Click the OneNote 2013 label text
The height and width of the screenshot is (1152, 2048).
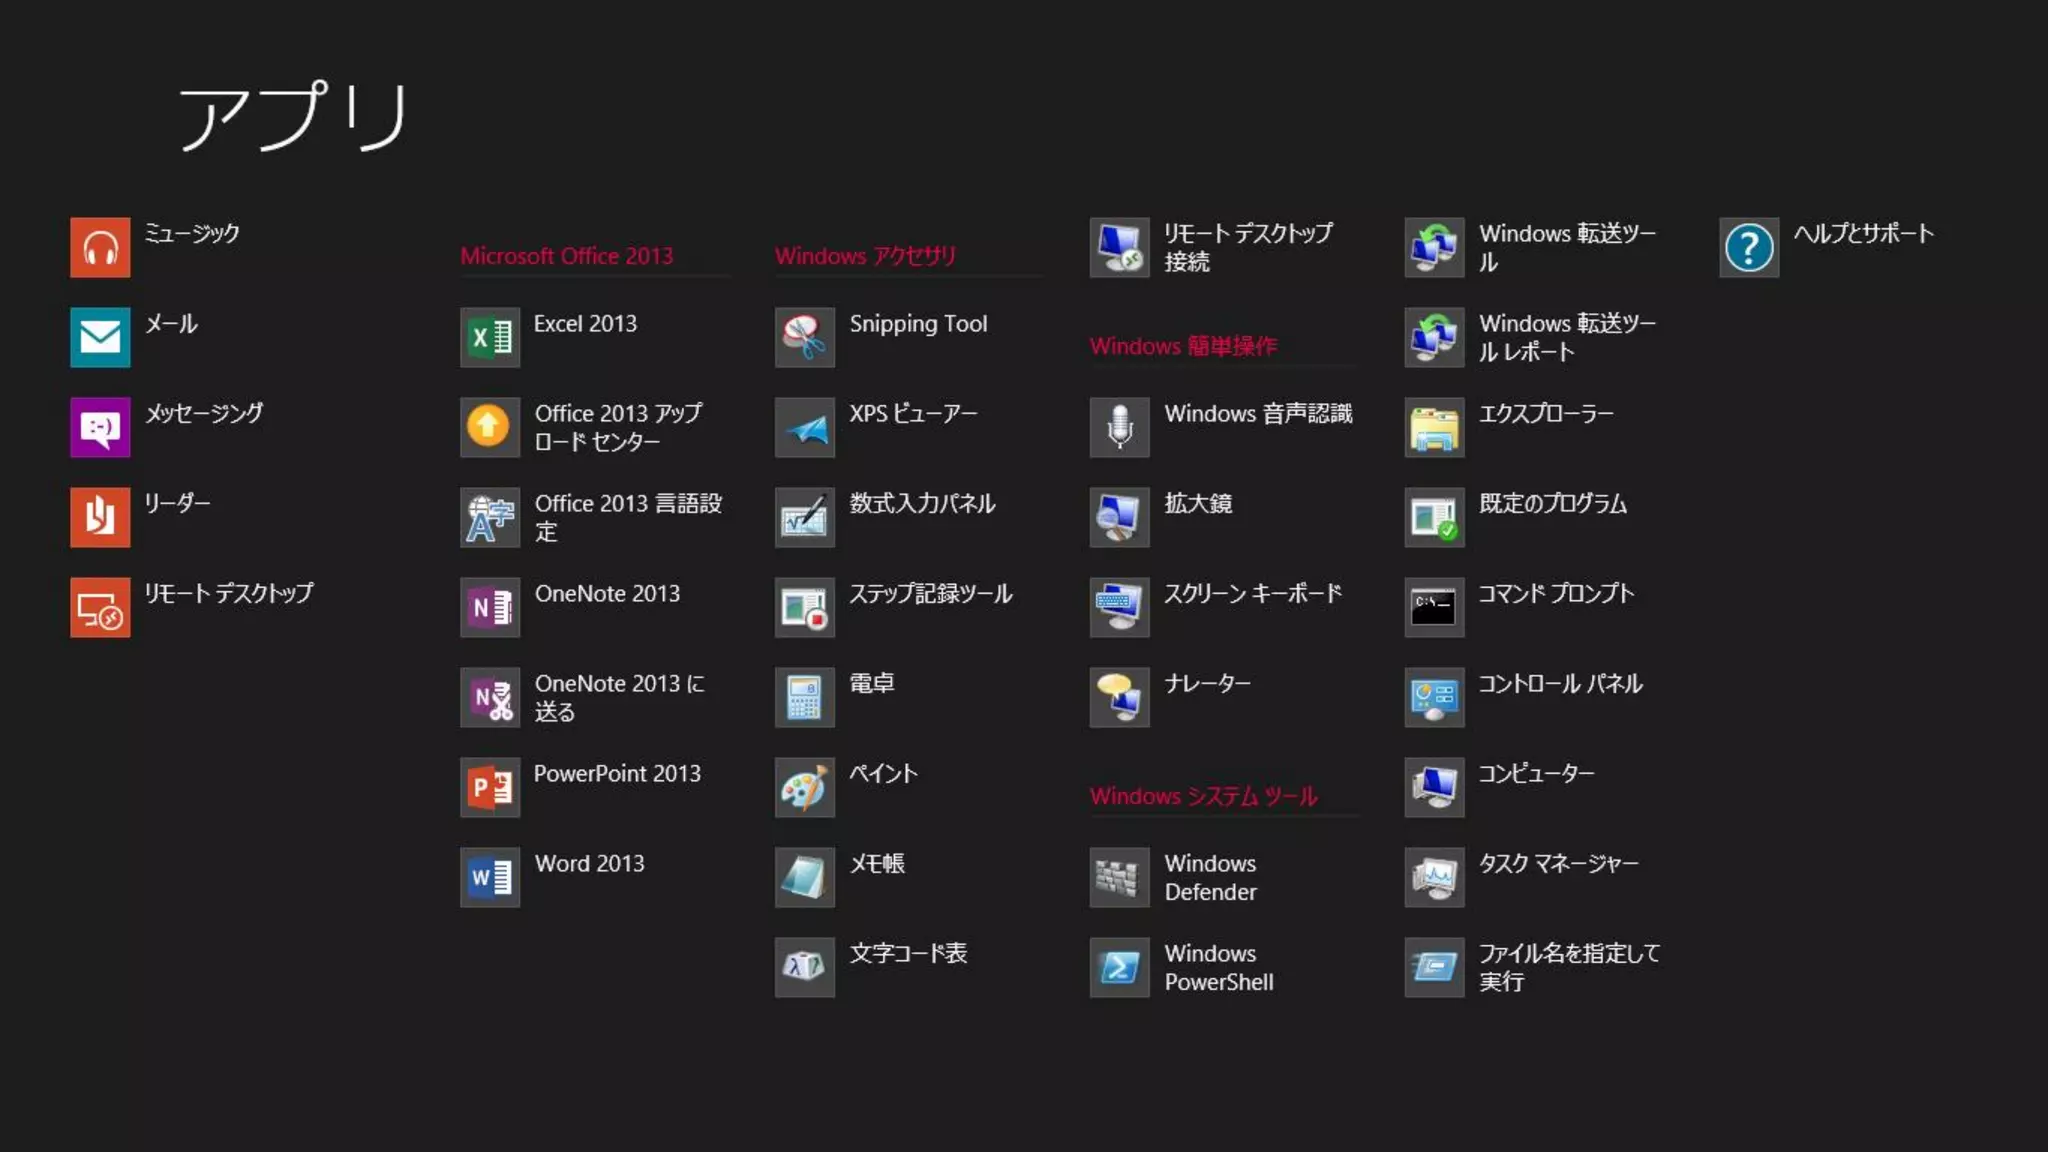click(x=607, y=593)
